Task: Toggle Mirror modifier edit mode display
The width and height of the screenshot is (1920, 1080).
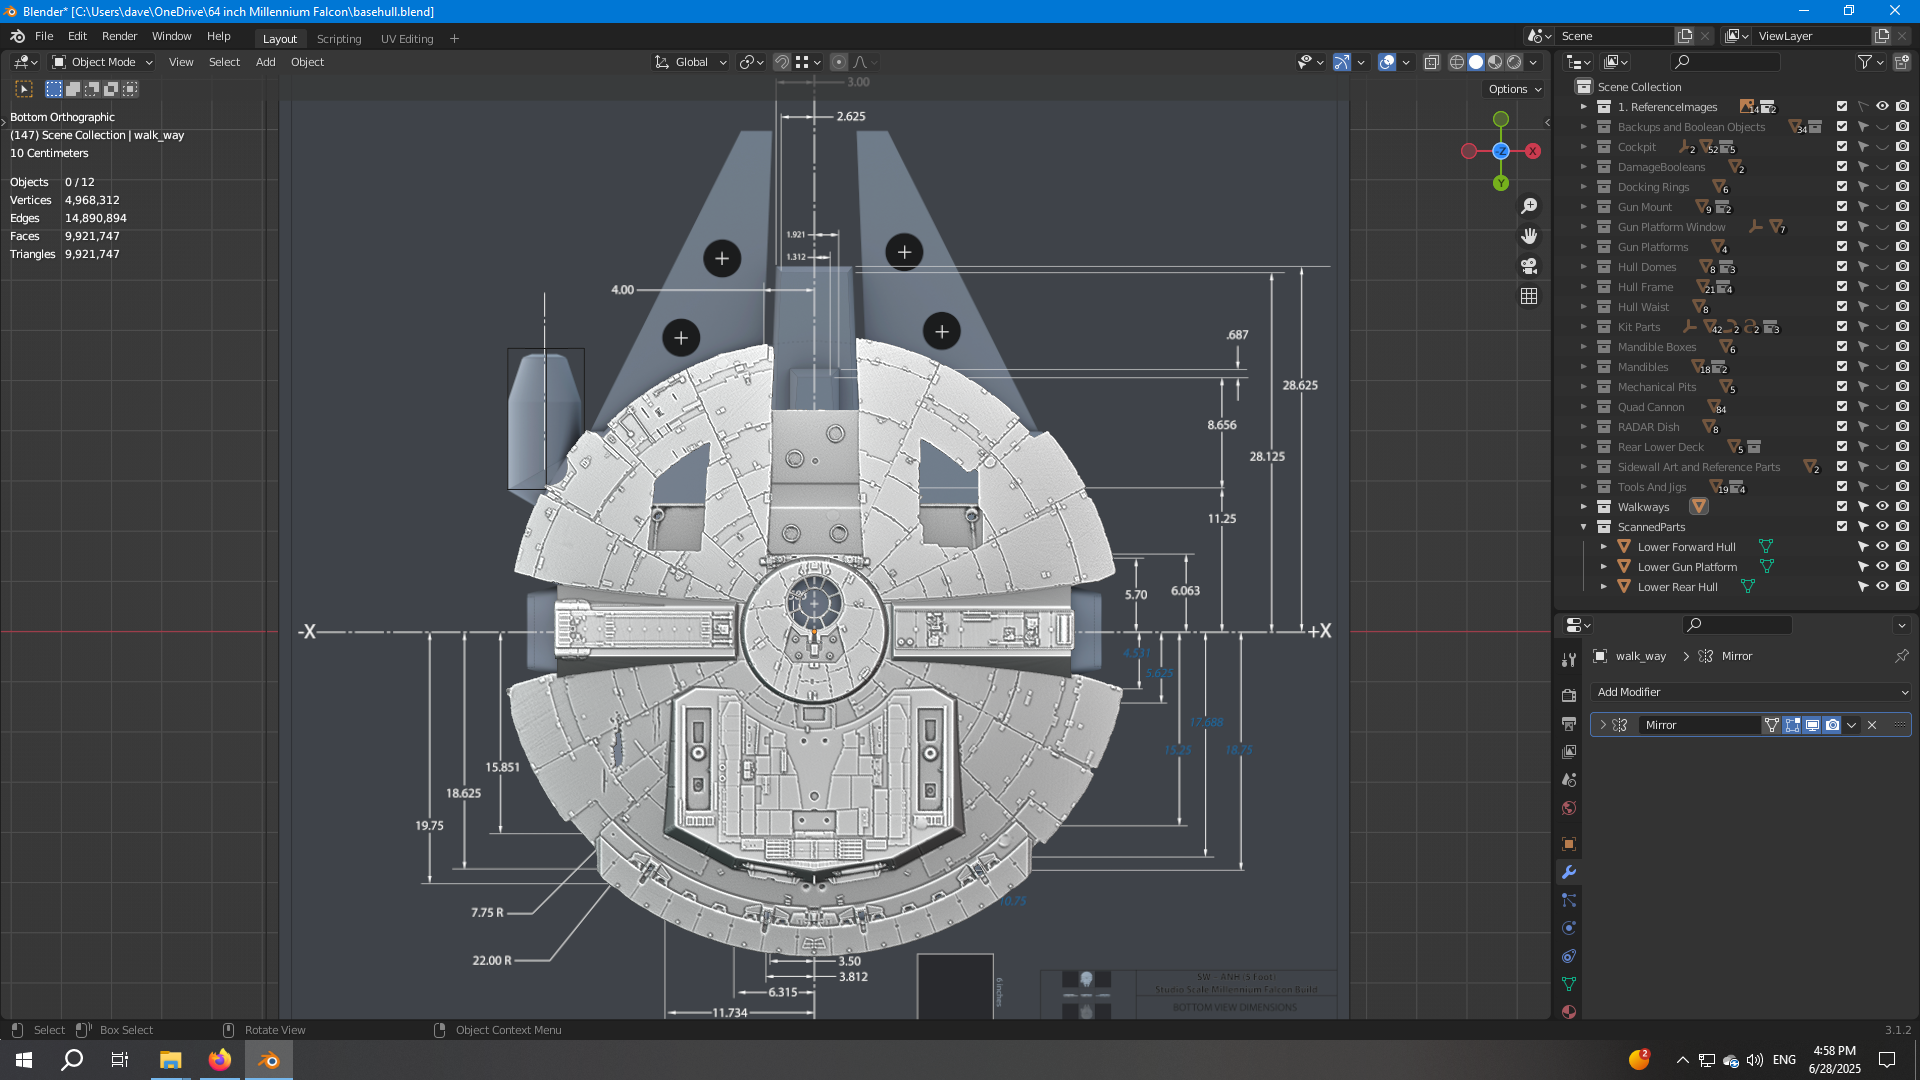Action: tap(1792, 725)
